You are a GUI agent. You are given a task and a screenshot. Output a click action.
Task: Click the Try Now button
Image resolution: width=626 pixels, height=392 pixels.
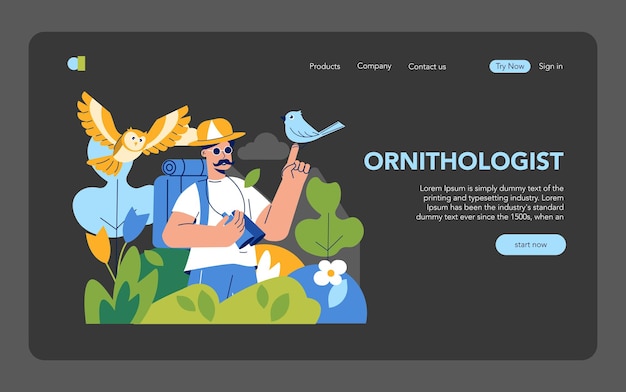[x=510, y=66]
